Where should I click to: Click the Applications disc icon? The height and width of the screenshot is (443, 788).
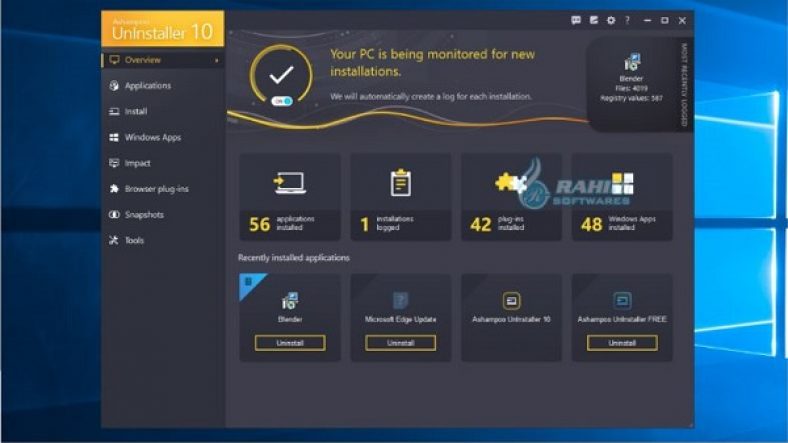pyautogui.click(x=114, y=86)
